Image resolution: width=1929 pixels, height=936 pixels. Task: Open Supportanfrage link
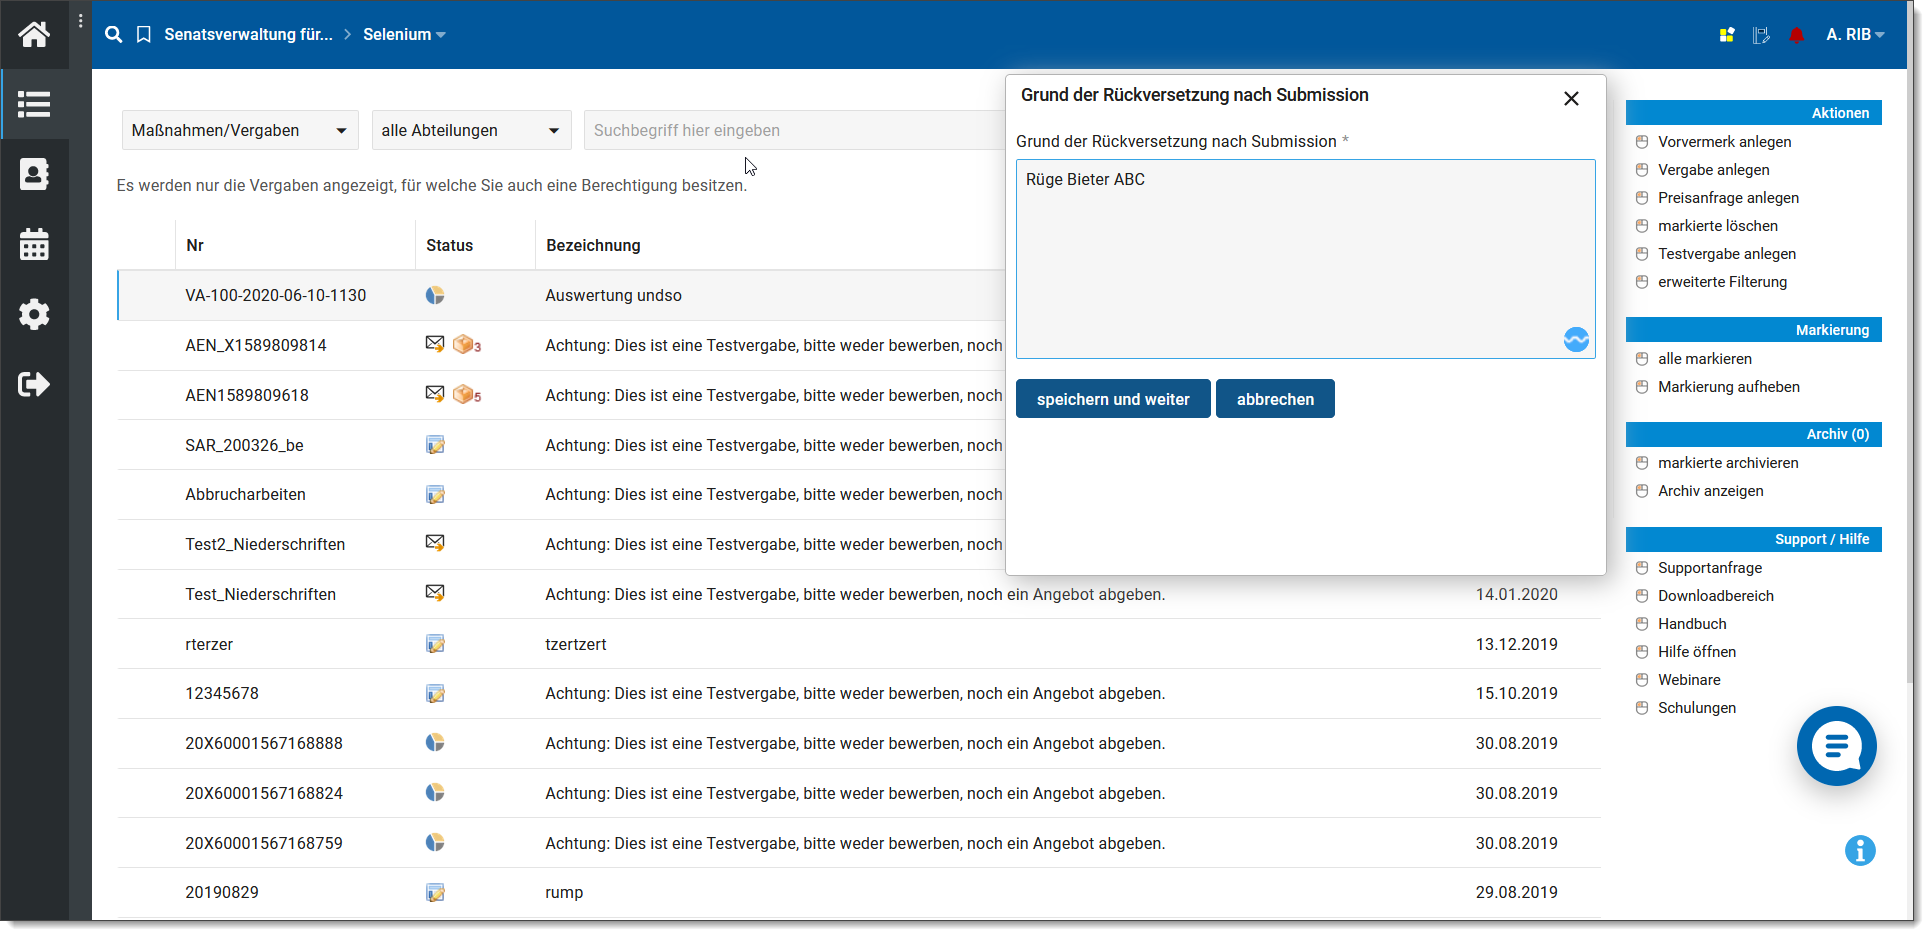pyautogui.click(x=1710, y=568)
